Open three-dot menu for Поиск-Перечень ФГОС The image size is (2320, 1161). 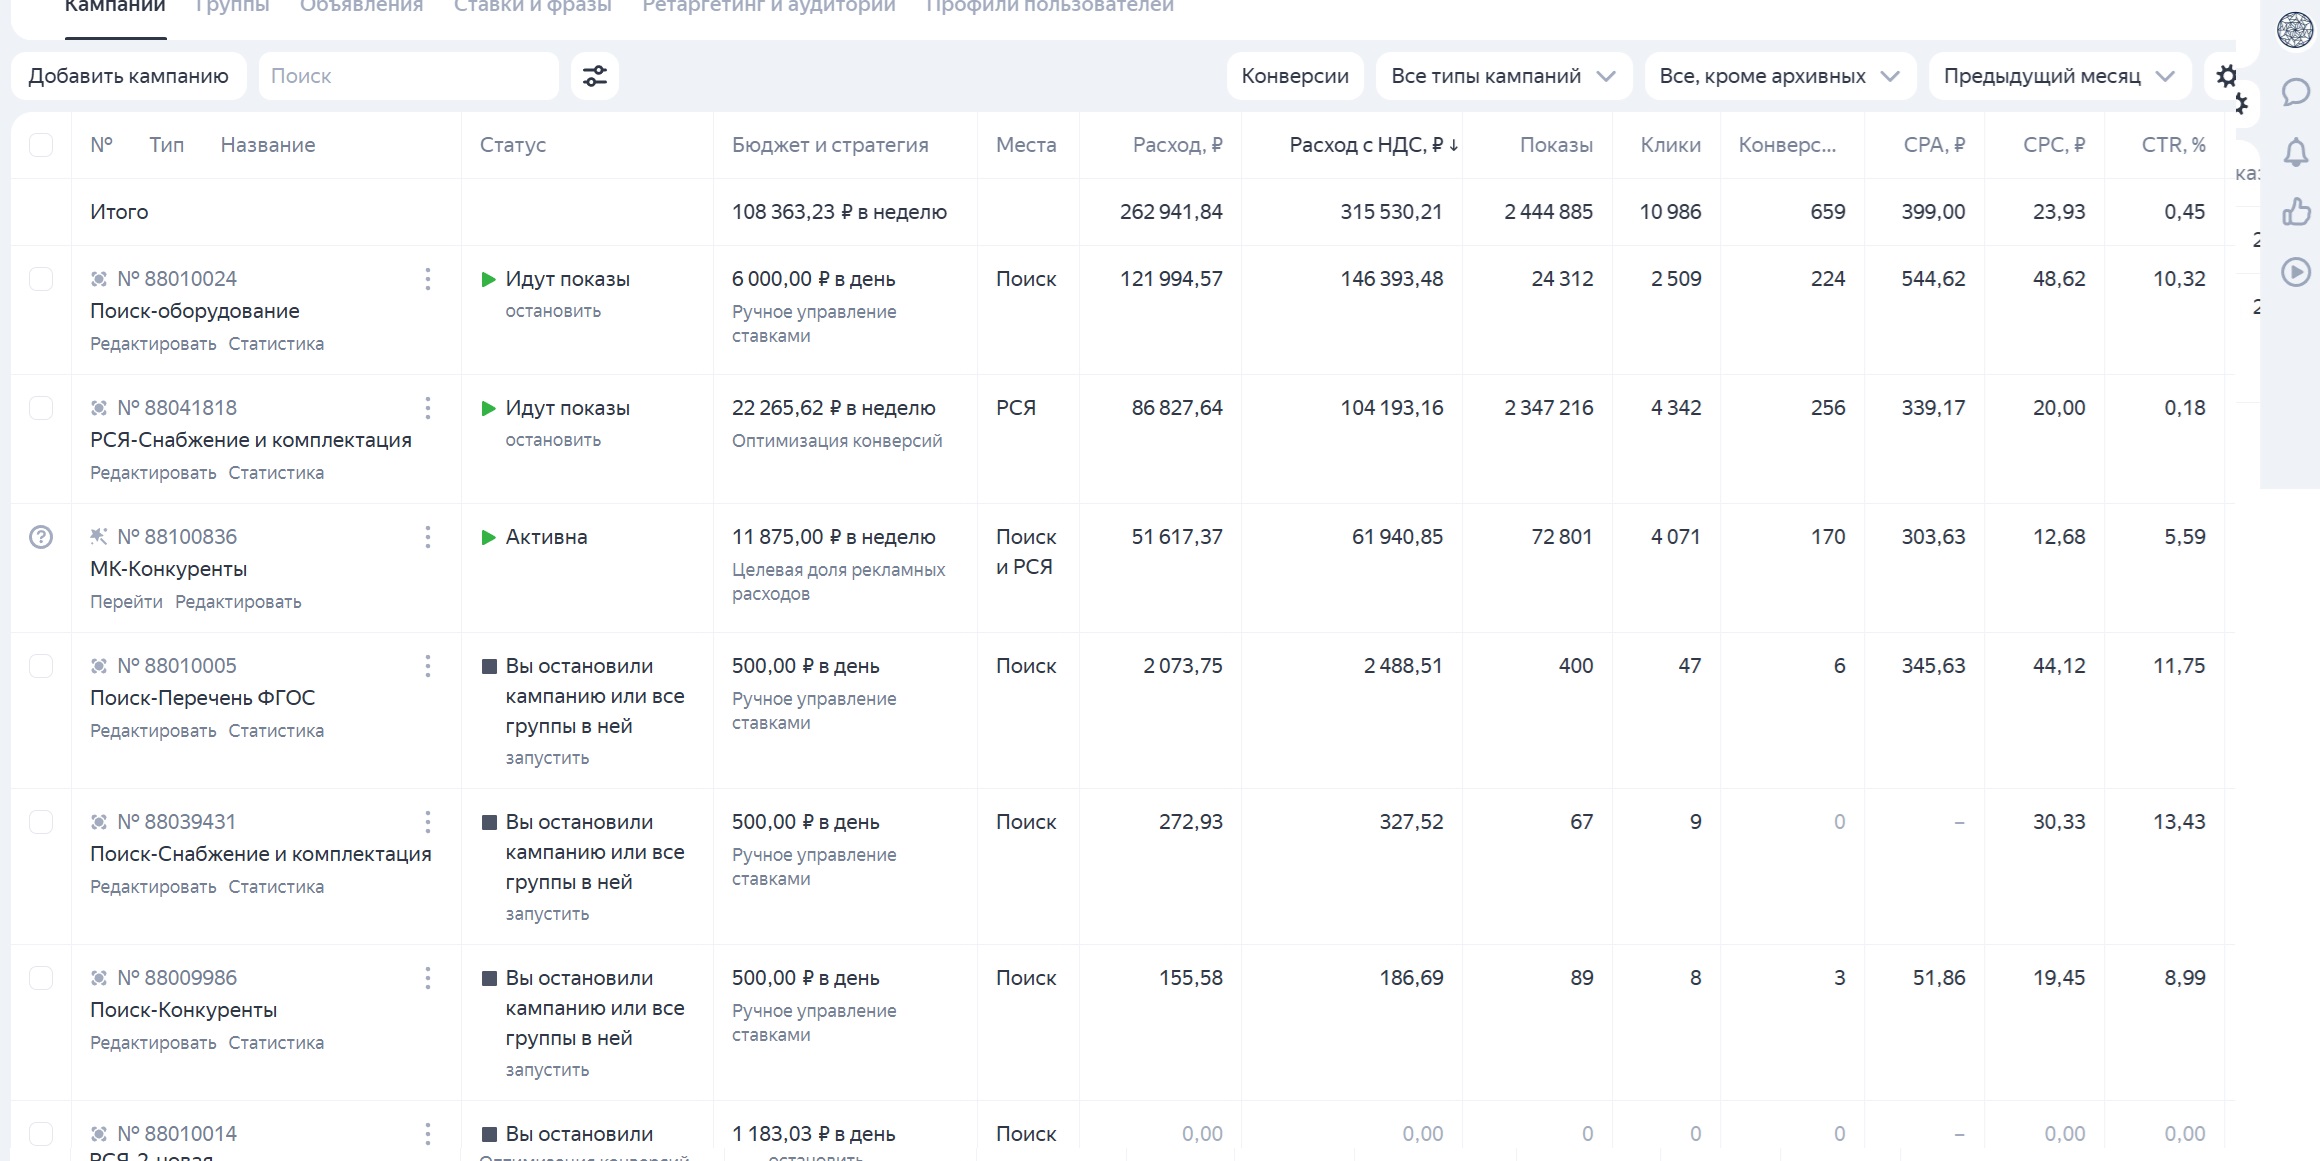pyautogui.click(x=428, y=666)
